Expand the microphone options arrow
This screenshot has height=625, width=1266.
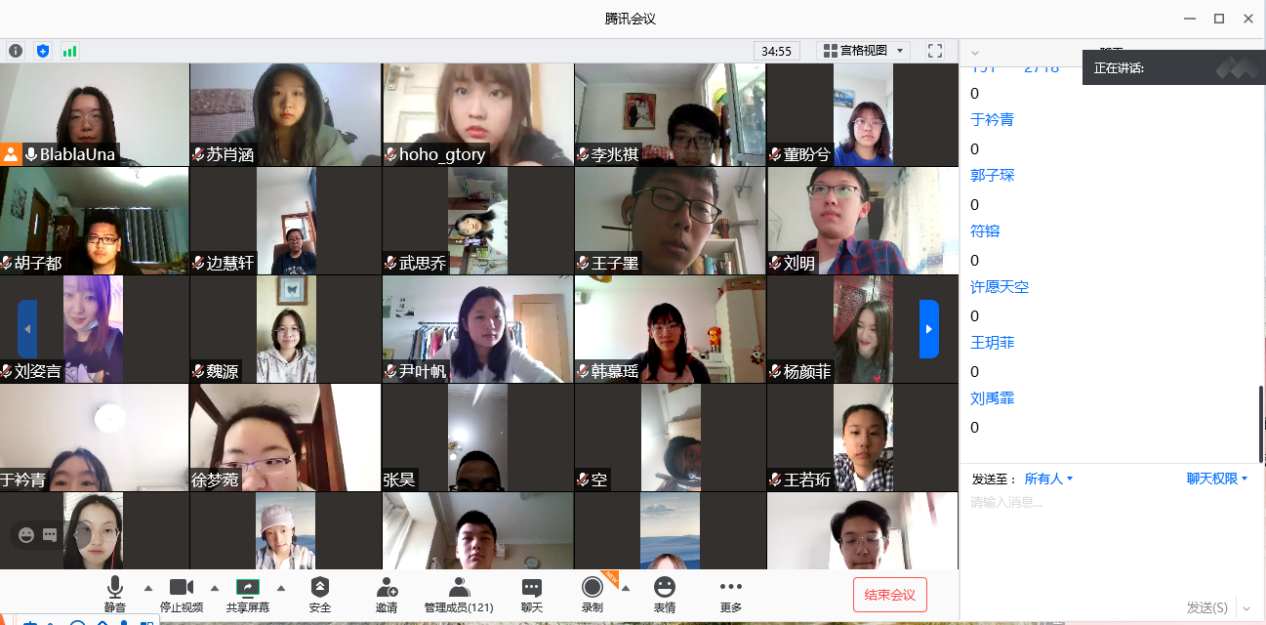[146, 589]
